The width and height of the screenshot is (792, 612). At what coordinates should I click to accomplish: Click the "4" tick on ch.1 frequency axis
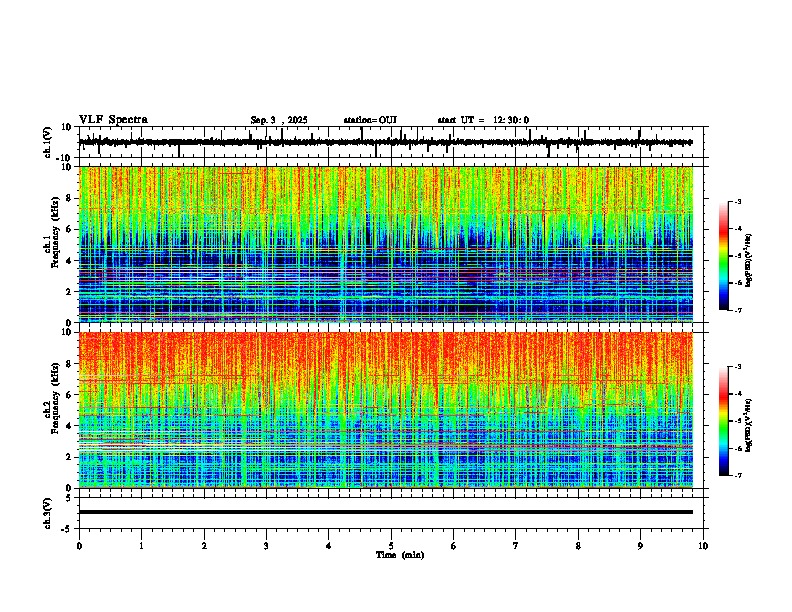tap(70, 260)
